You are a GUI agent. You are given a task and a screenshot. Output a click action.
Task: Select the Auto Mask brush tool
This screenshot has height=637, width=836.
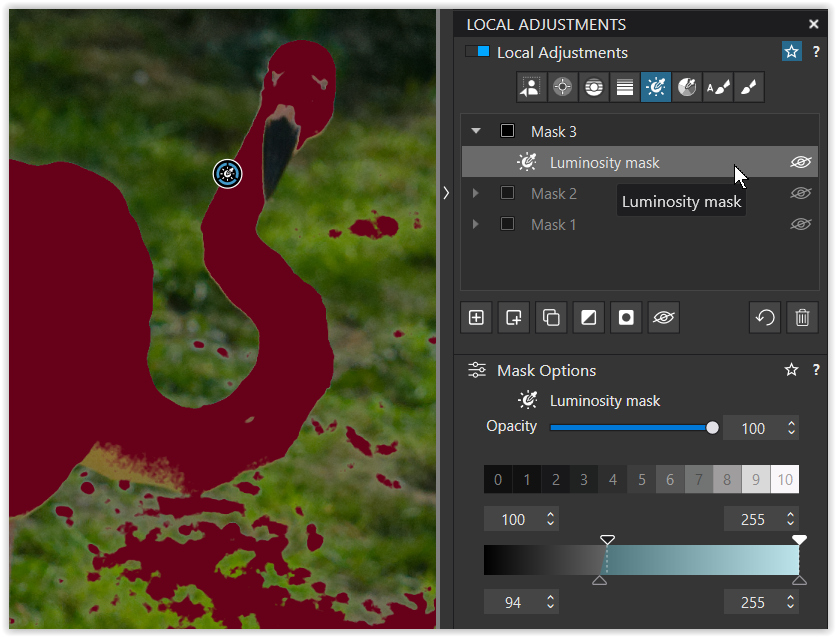coord(718,88)
